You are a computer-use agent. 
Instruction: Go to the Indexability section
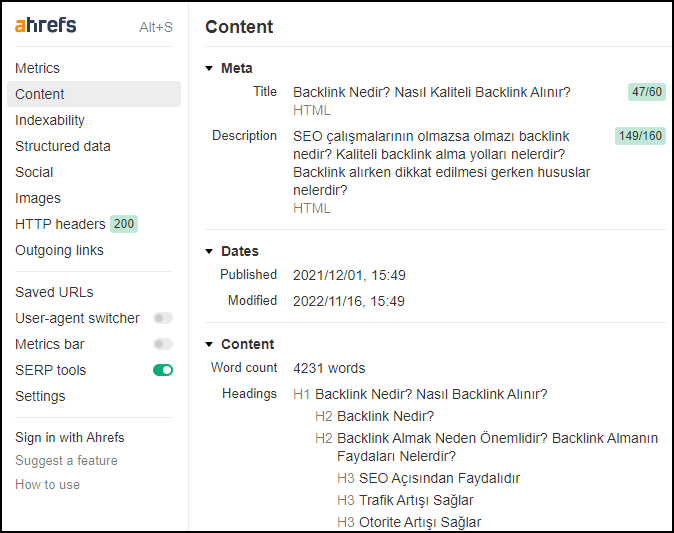tap(50, 120)
